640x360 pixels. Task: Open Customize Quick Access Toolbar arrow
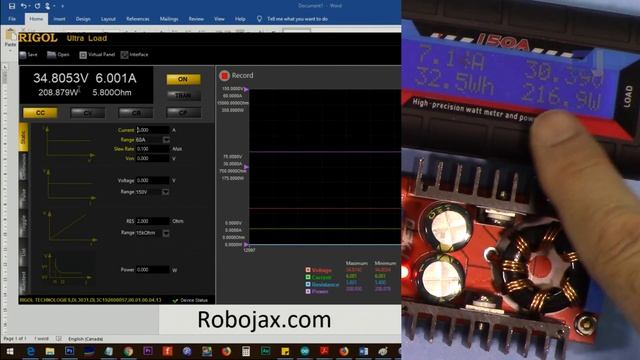point(62,6)
